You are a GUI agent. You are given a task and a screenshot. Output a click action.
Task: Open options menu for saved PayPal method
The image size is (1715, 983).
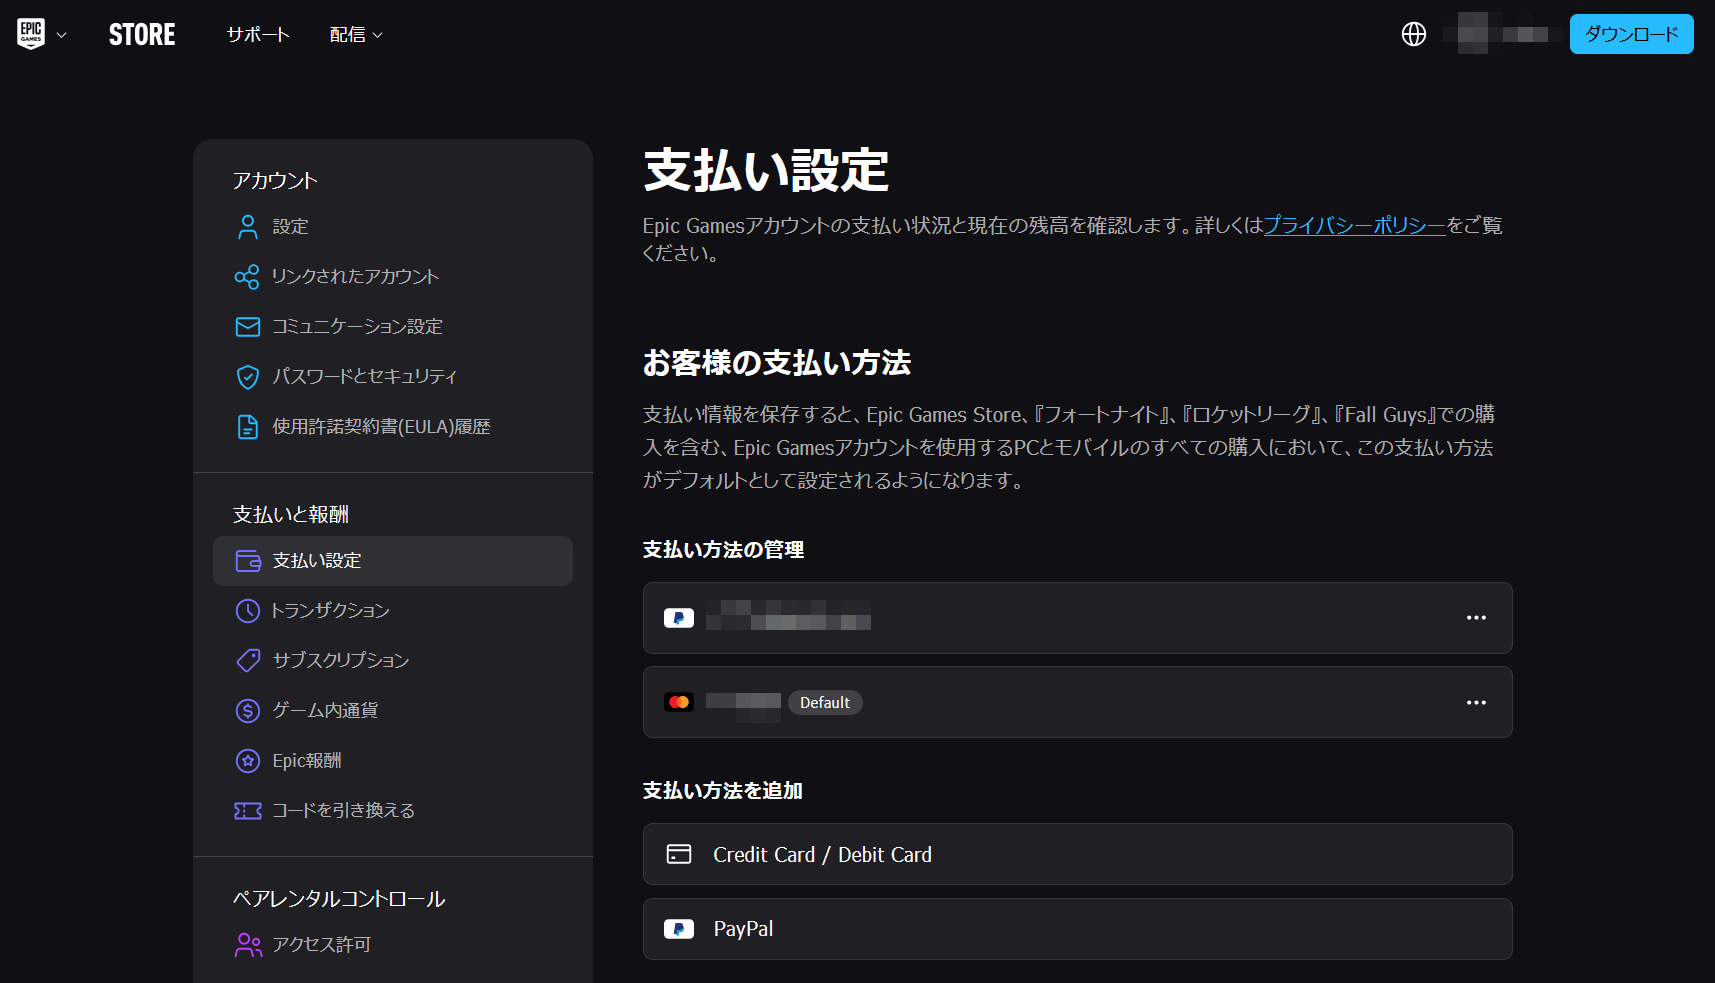pos(1475,618)
